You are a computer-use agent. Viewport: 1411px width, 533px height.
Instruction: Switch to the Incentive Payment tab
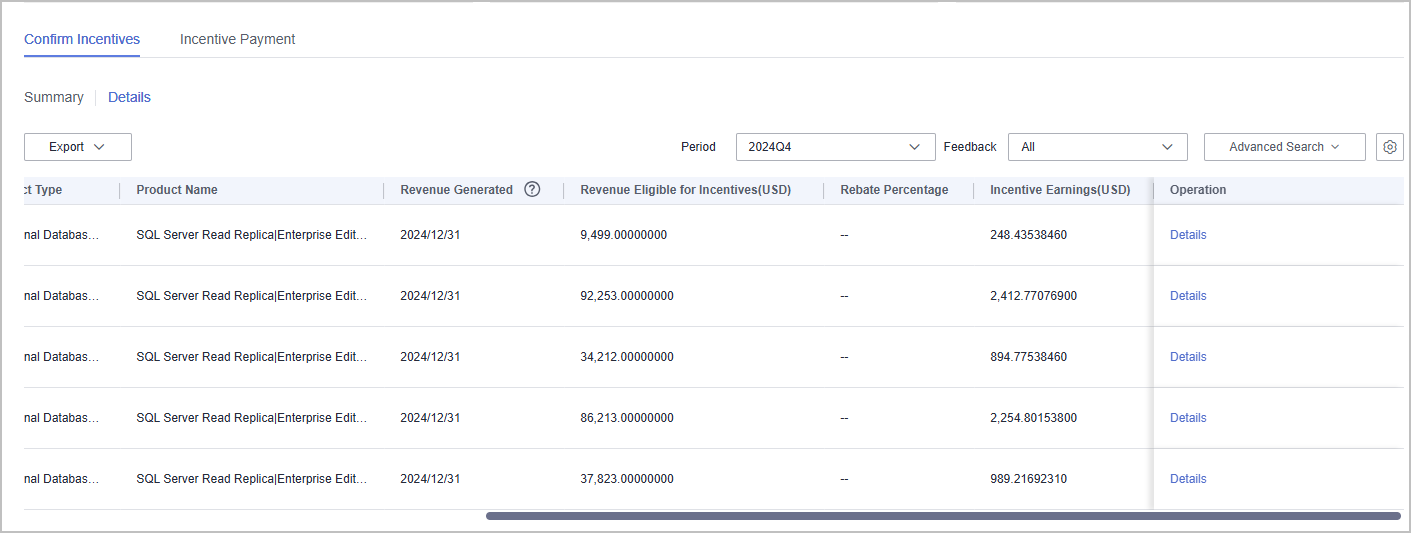click(x=237, y=39)
